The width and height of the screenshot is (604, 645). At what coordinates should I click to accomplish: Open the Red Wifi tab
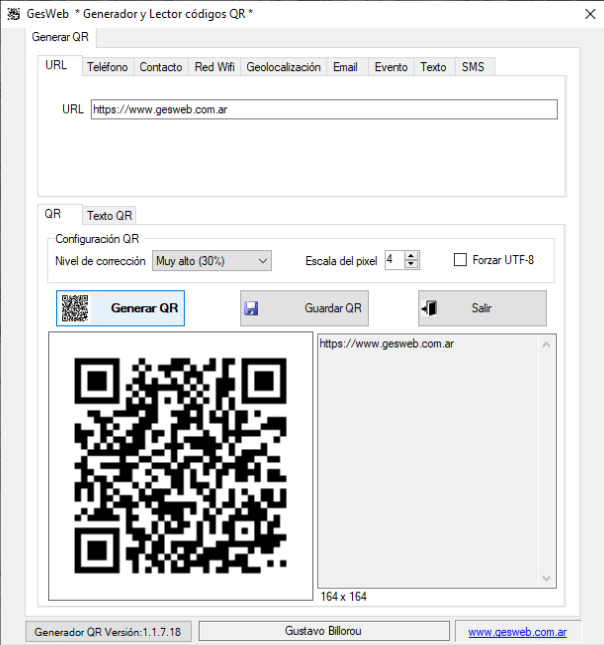[214, 67]
